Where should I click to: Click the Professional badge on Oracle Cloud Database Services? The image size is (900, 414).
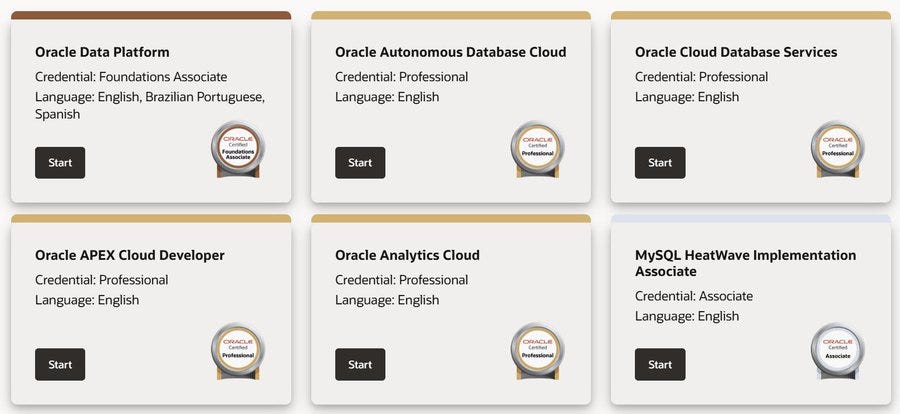tap(837, 149)
